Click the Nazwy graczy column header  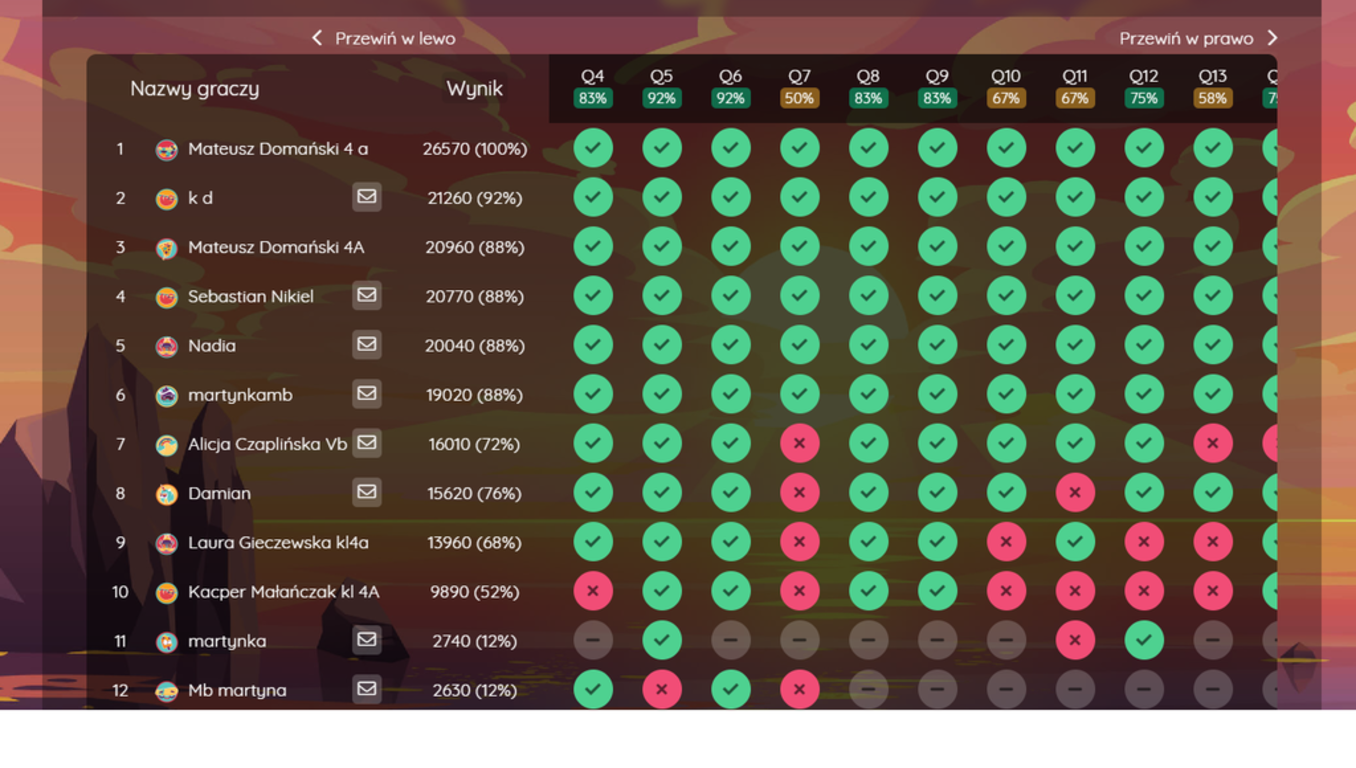pyautogui.click(x=195, y=88)
